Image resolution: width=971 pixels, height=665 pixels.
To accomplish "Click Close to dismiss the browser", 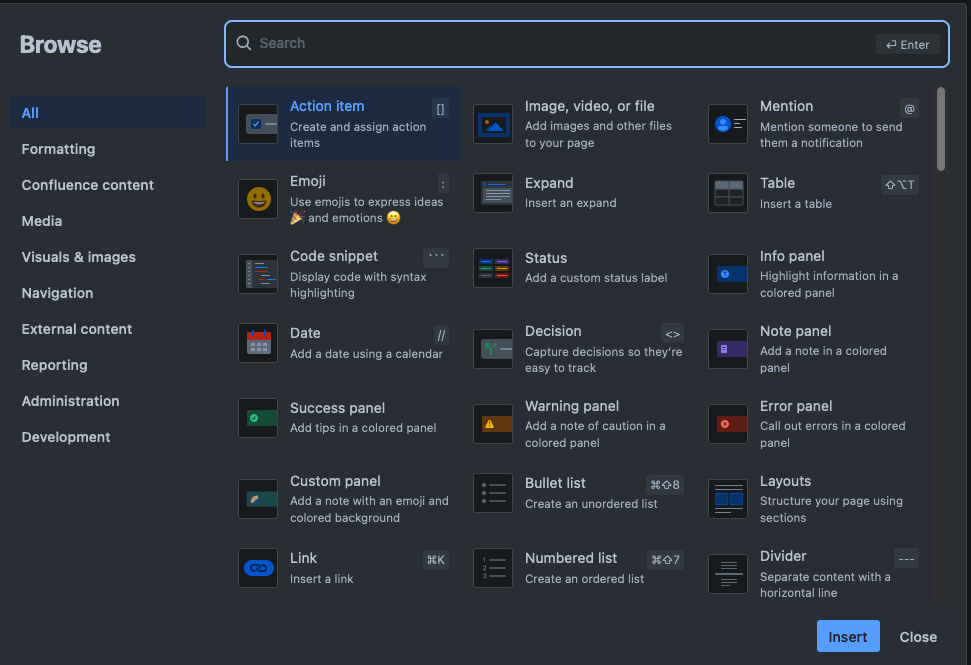I will (x=917, y=636).
